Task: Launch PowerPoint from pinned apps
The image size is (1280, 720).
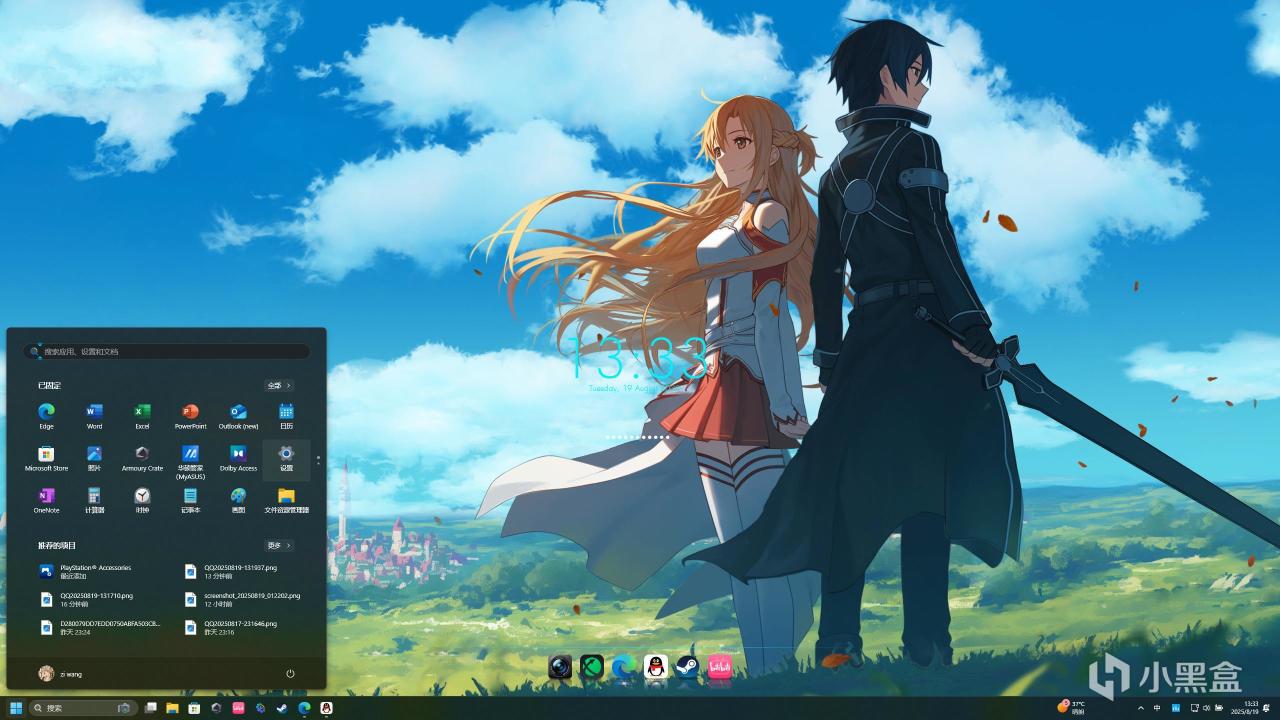Action: [190, 416]
